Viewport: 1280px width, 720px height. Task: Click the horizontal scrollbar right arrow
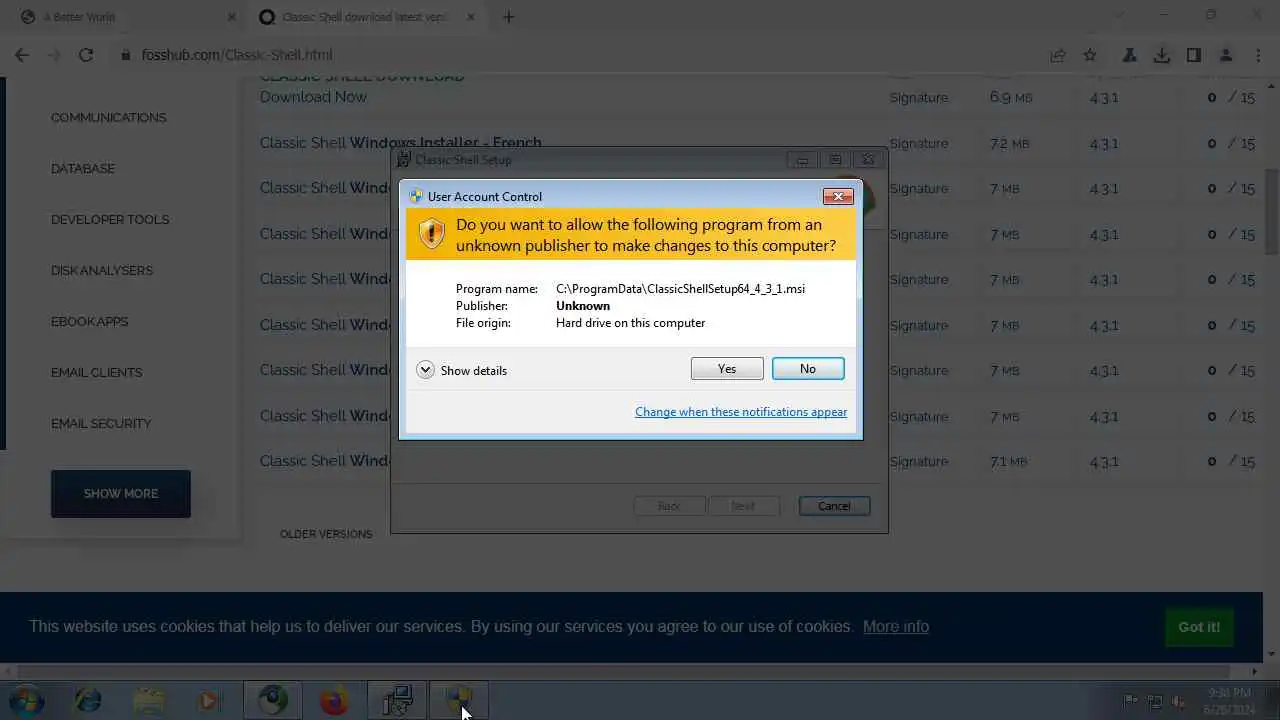pos(1257,672)
